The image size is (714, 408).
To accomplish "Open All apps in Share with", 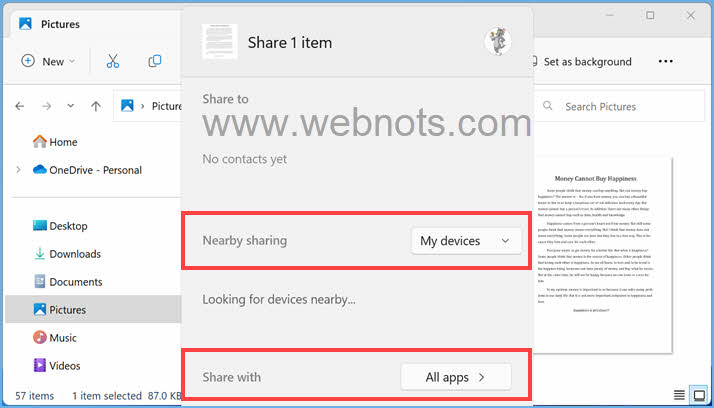I will [x=455, y=377].
